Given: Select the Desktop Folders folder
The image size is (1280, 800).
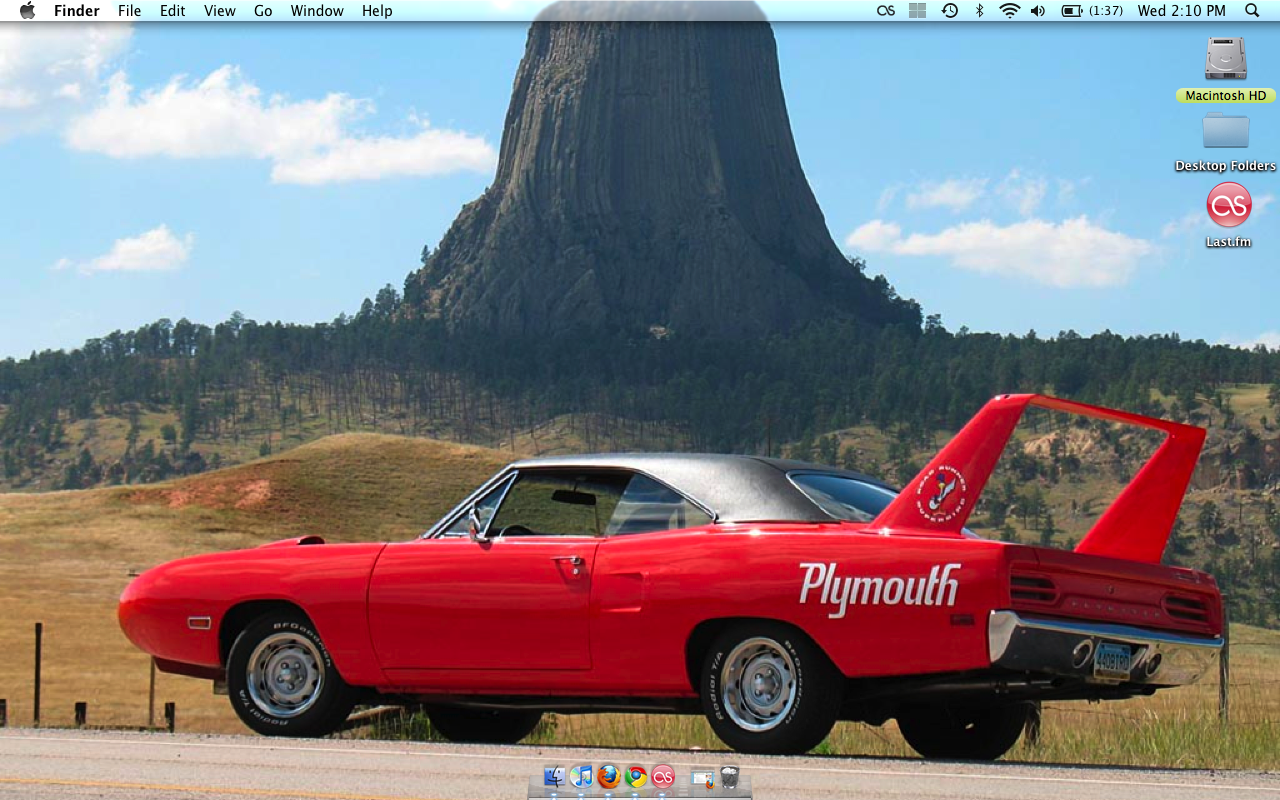Looking at the screenshot, I should tap(1225, 131).
